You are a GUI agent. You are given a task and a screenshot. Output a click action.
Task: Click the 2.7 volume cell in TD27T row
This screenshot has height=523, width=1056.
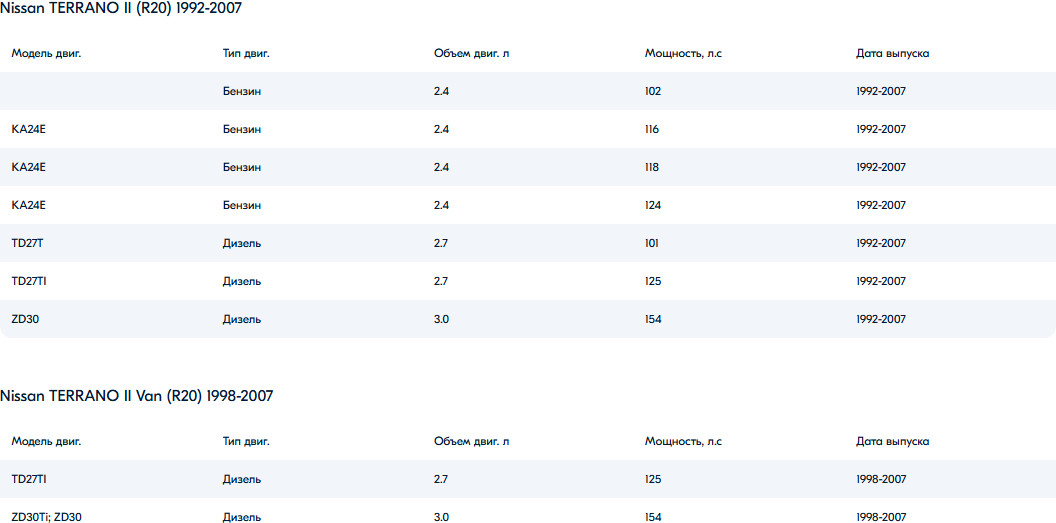pos(441,243)
